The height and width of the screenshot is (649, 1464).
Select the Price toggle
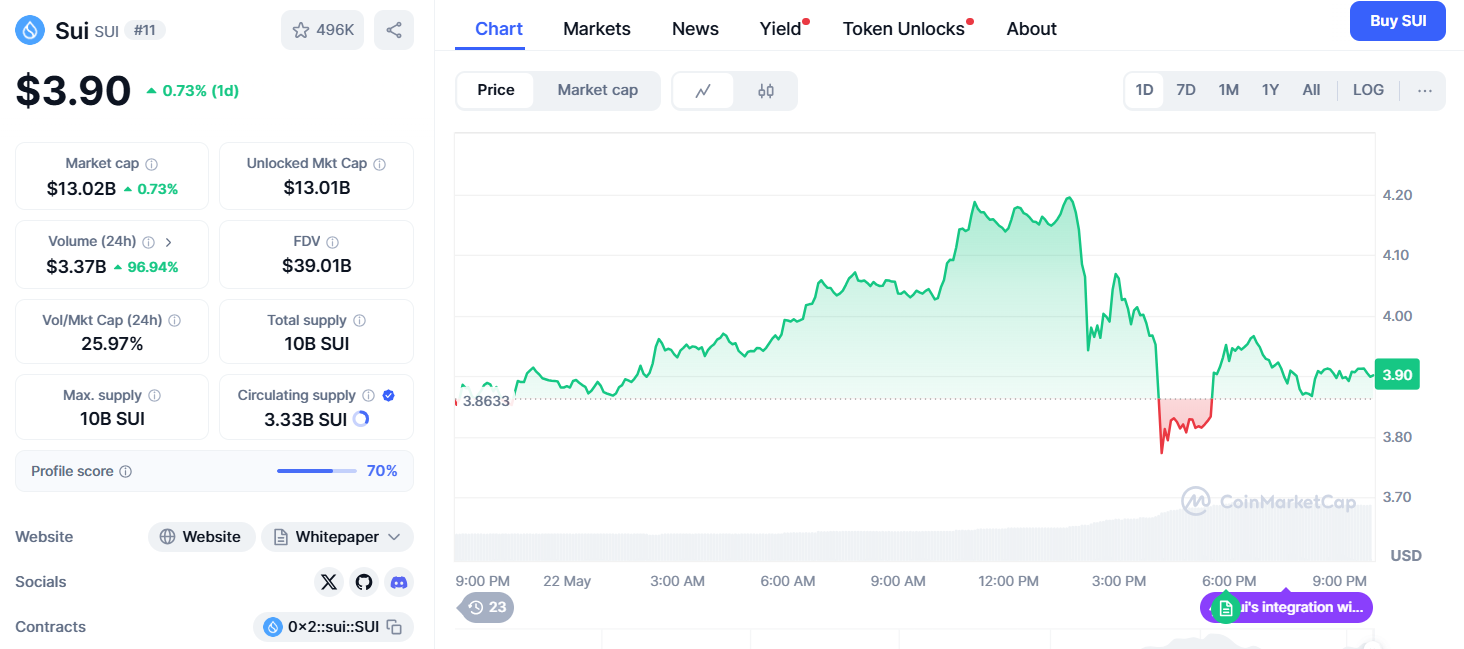[x=496, y=91]
